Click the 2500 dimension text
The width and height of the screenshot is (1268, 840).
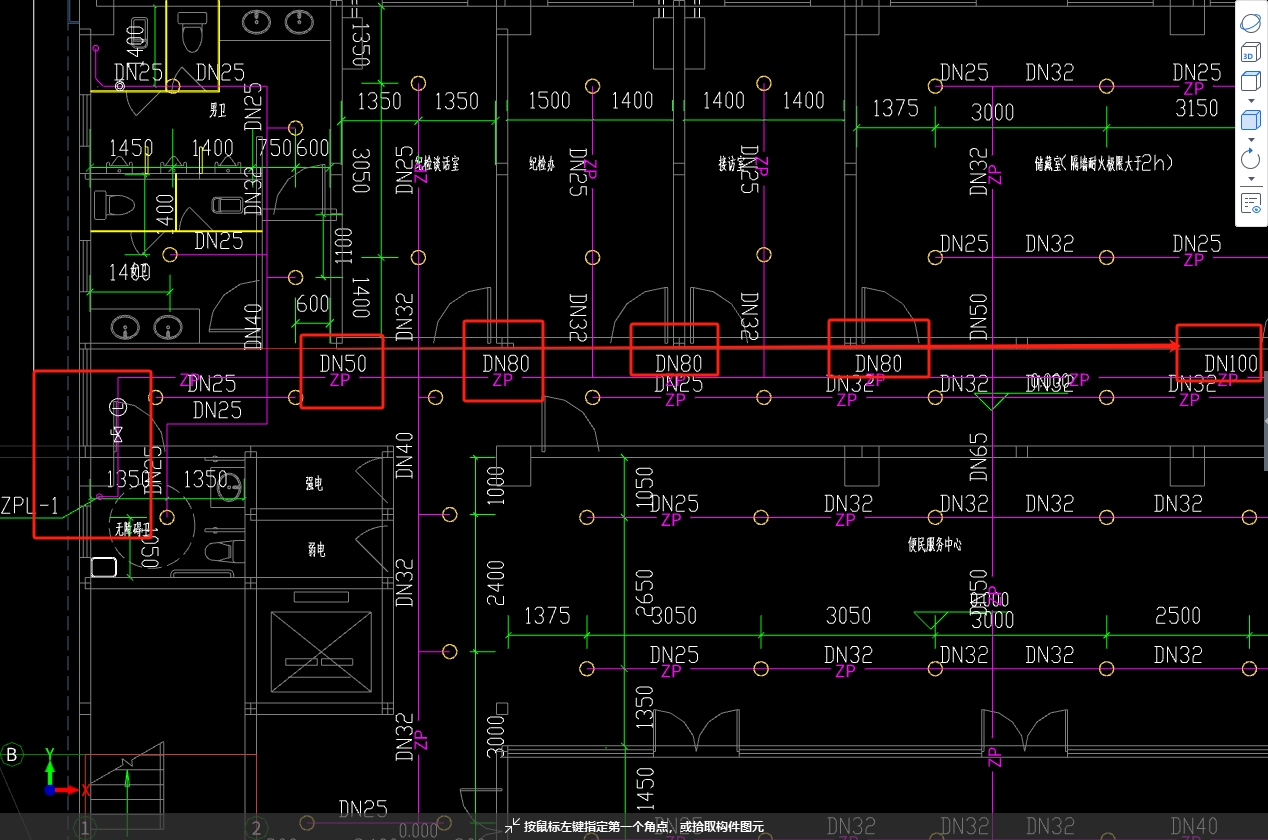[x=1178, y=615]
